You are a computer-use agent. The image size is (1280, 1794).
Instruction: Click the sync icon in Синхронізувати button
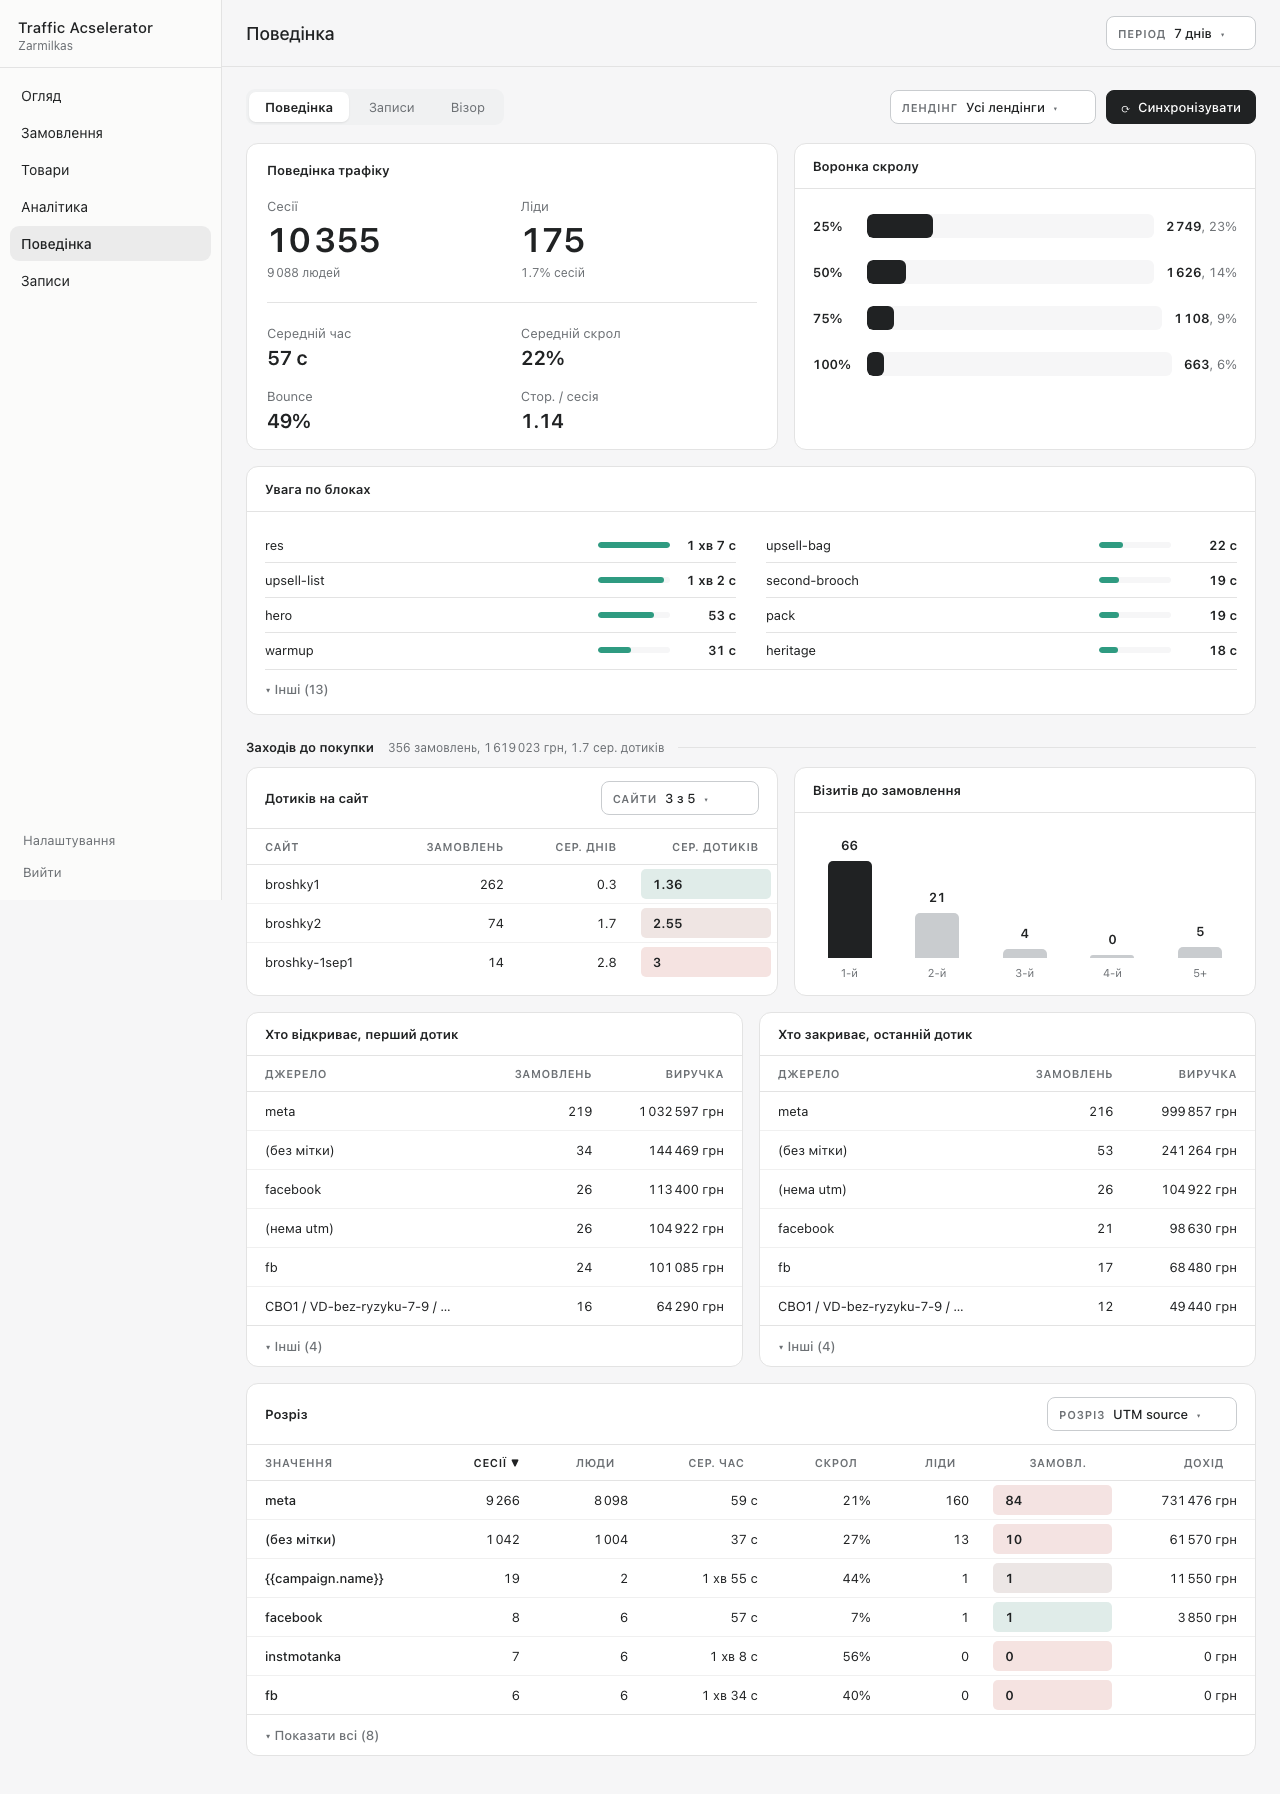pyautogui.click(x=1125, y=108)
